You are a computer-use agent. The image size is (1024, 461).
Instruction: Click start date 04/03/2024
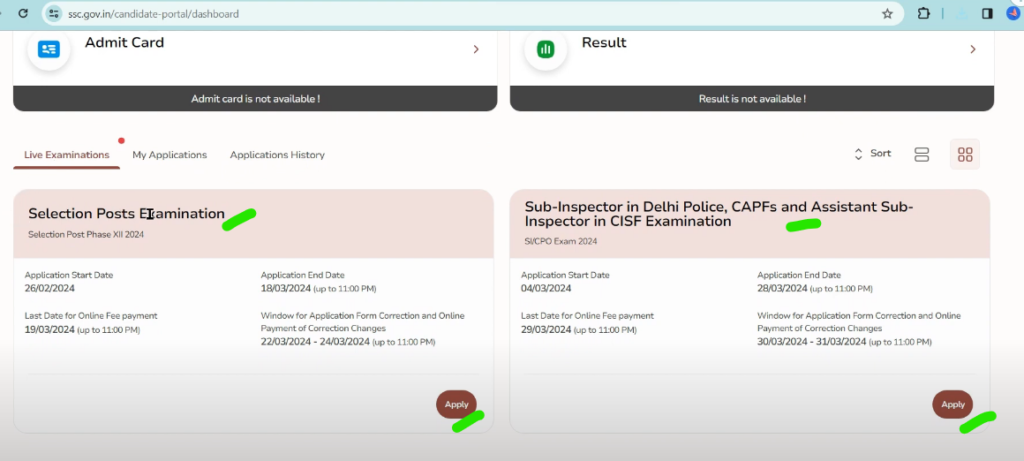click(x=546, y=289)
